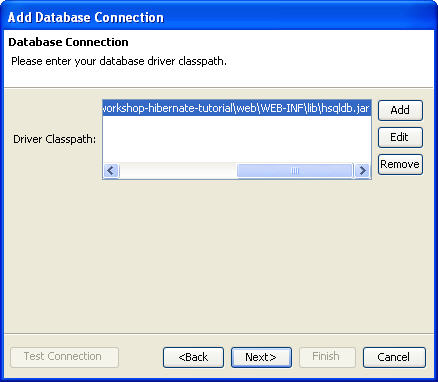Click the Add Database Connection title bar
Viewport: 438px width, 382px height.
pyautogui.click(x=219, y=17)
